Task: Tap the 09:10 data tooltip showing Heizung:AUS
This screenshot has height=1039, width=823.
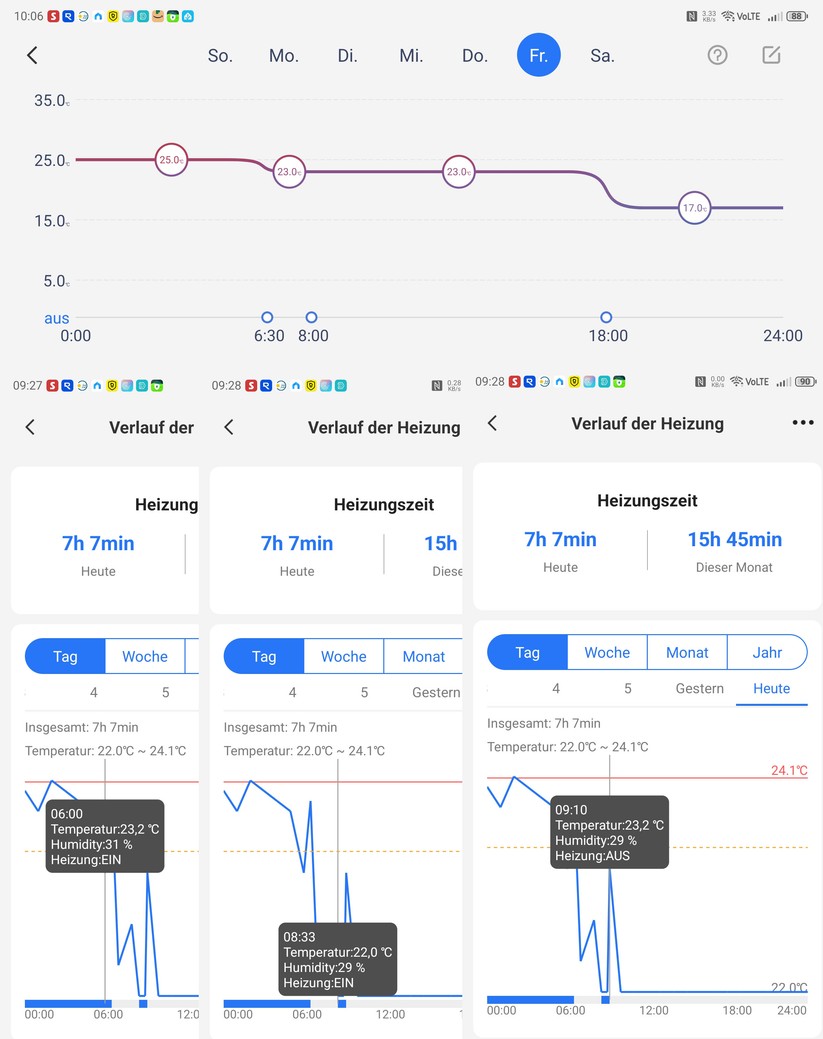Action: [609, 831]
